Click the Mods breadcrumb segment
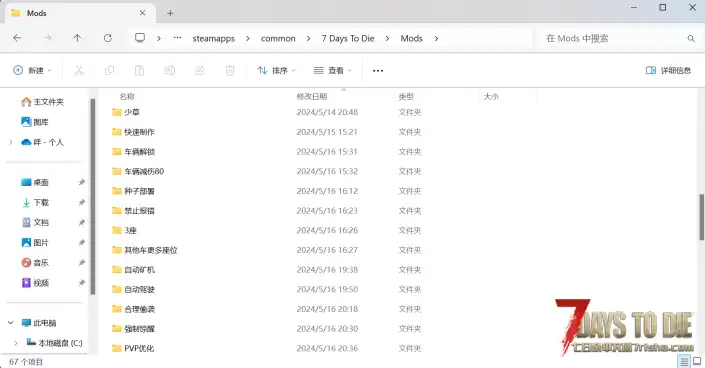The width and height of the screenshot is (705, 368). coord(411,39)
